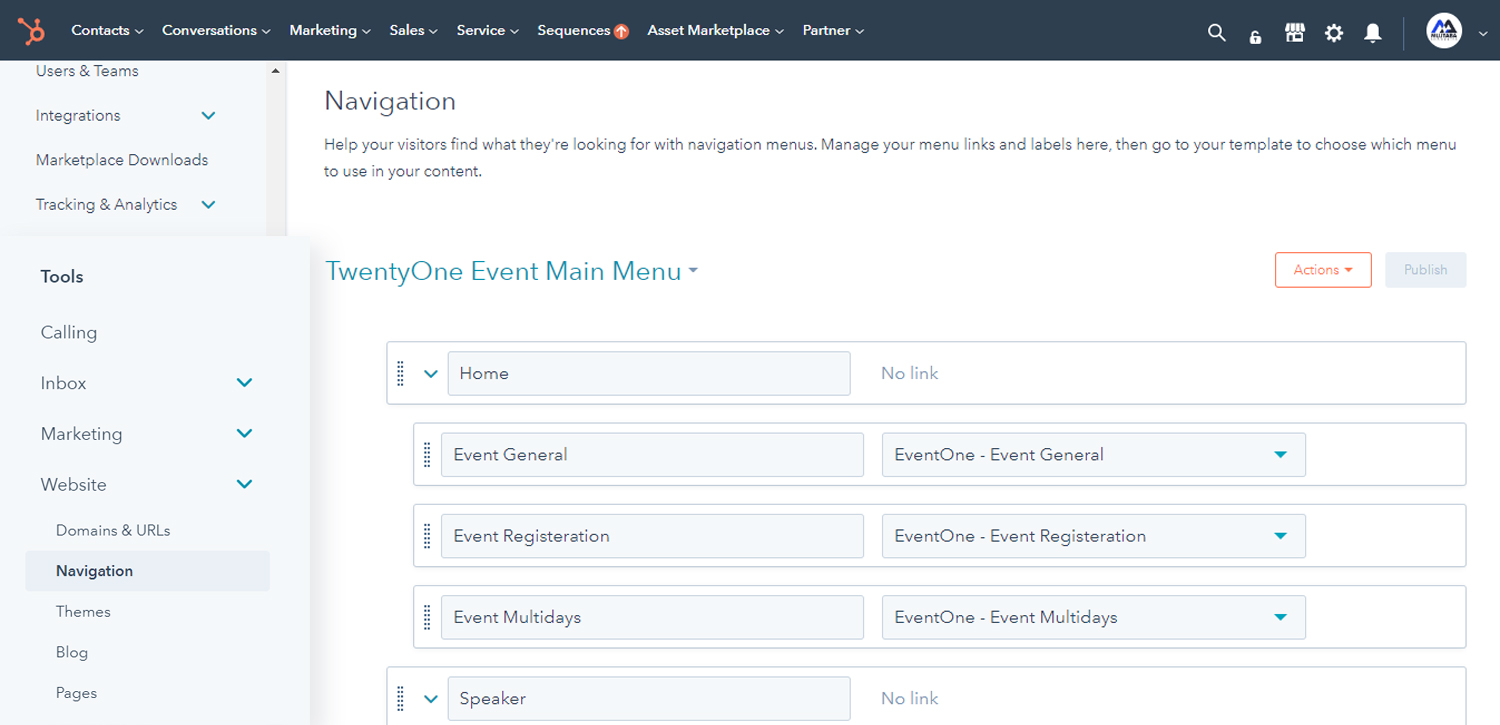Edit the Home menu label field

coord(649,373)
